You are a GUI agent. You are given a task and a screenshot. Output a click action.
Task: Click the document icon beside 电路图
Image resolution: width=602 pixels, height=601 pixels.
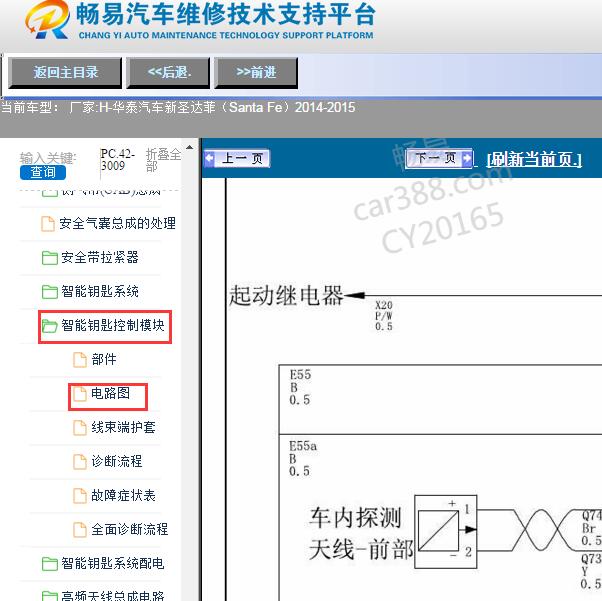pos(80,394)
